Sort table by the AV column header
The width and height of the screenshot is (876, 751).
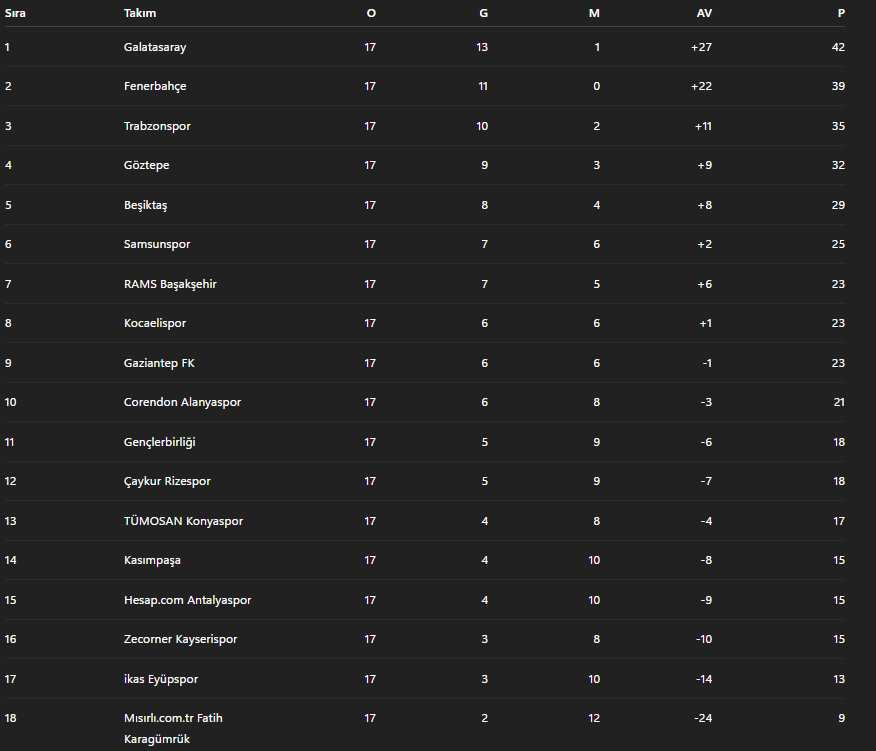pyautogui.click(x=704, y=13)
